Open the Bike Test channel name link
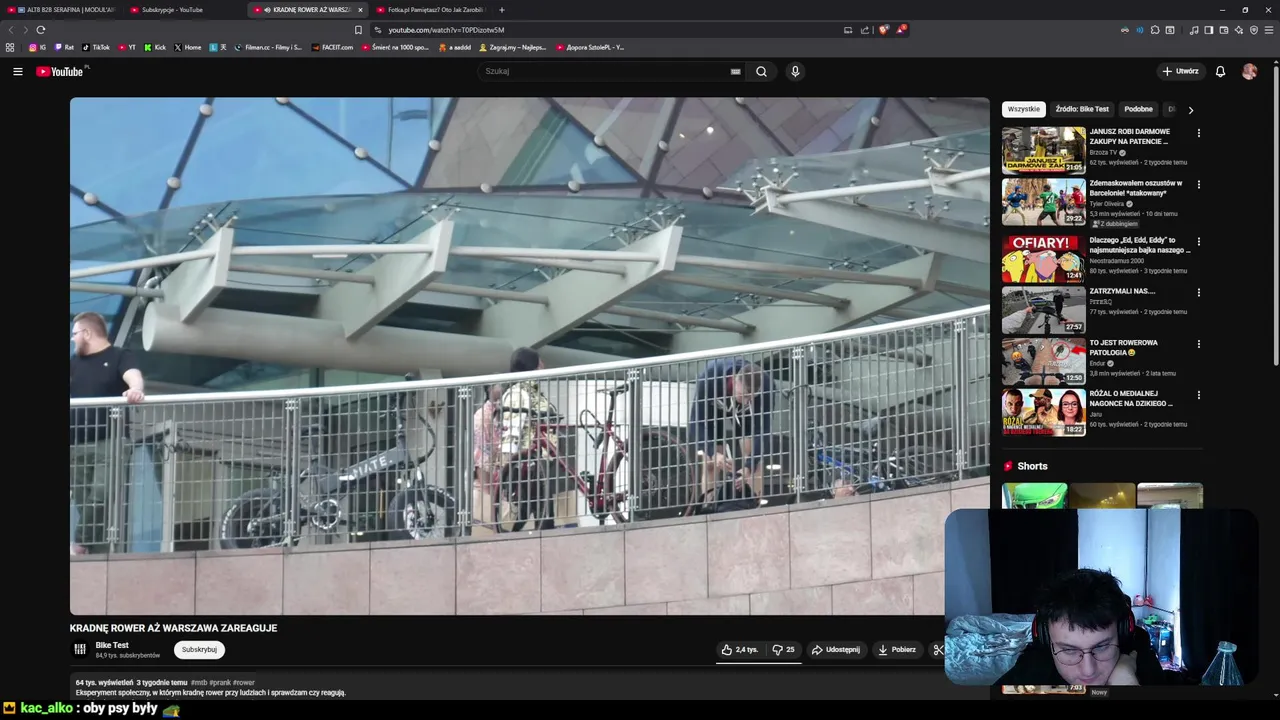The image size is (1280, 720). tap(112, 645)
